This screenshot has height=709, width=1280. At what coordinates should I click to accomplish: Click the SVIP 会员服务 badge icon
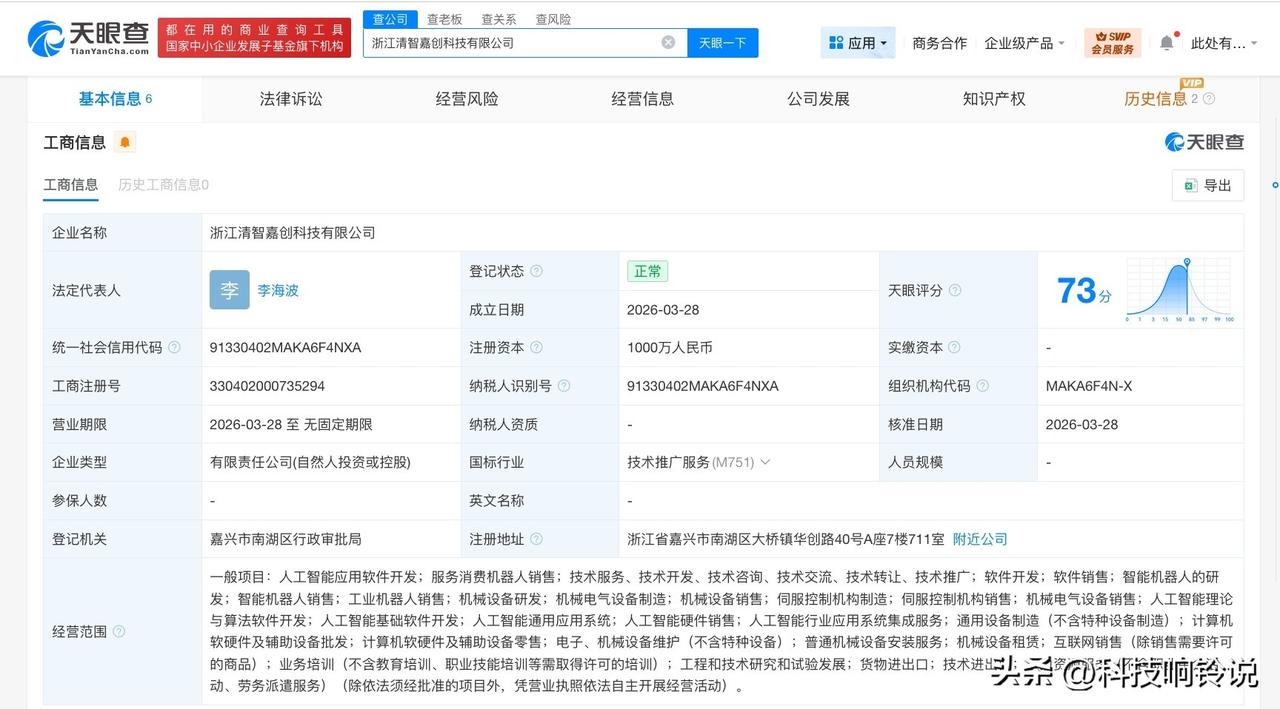click(1112, 42)
